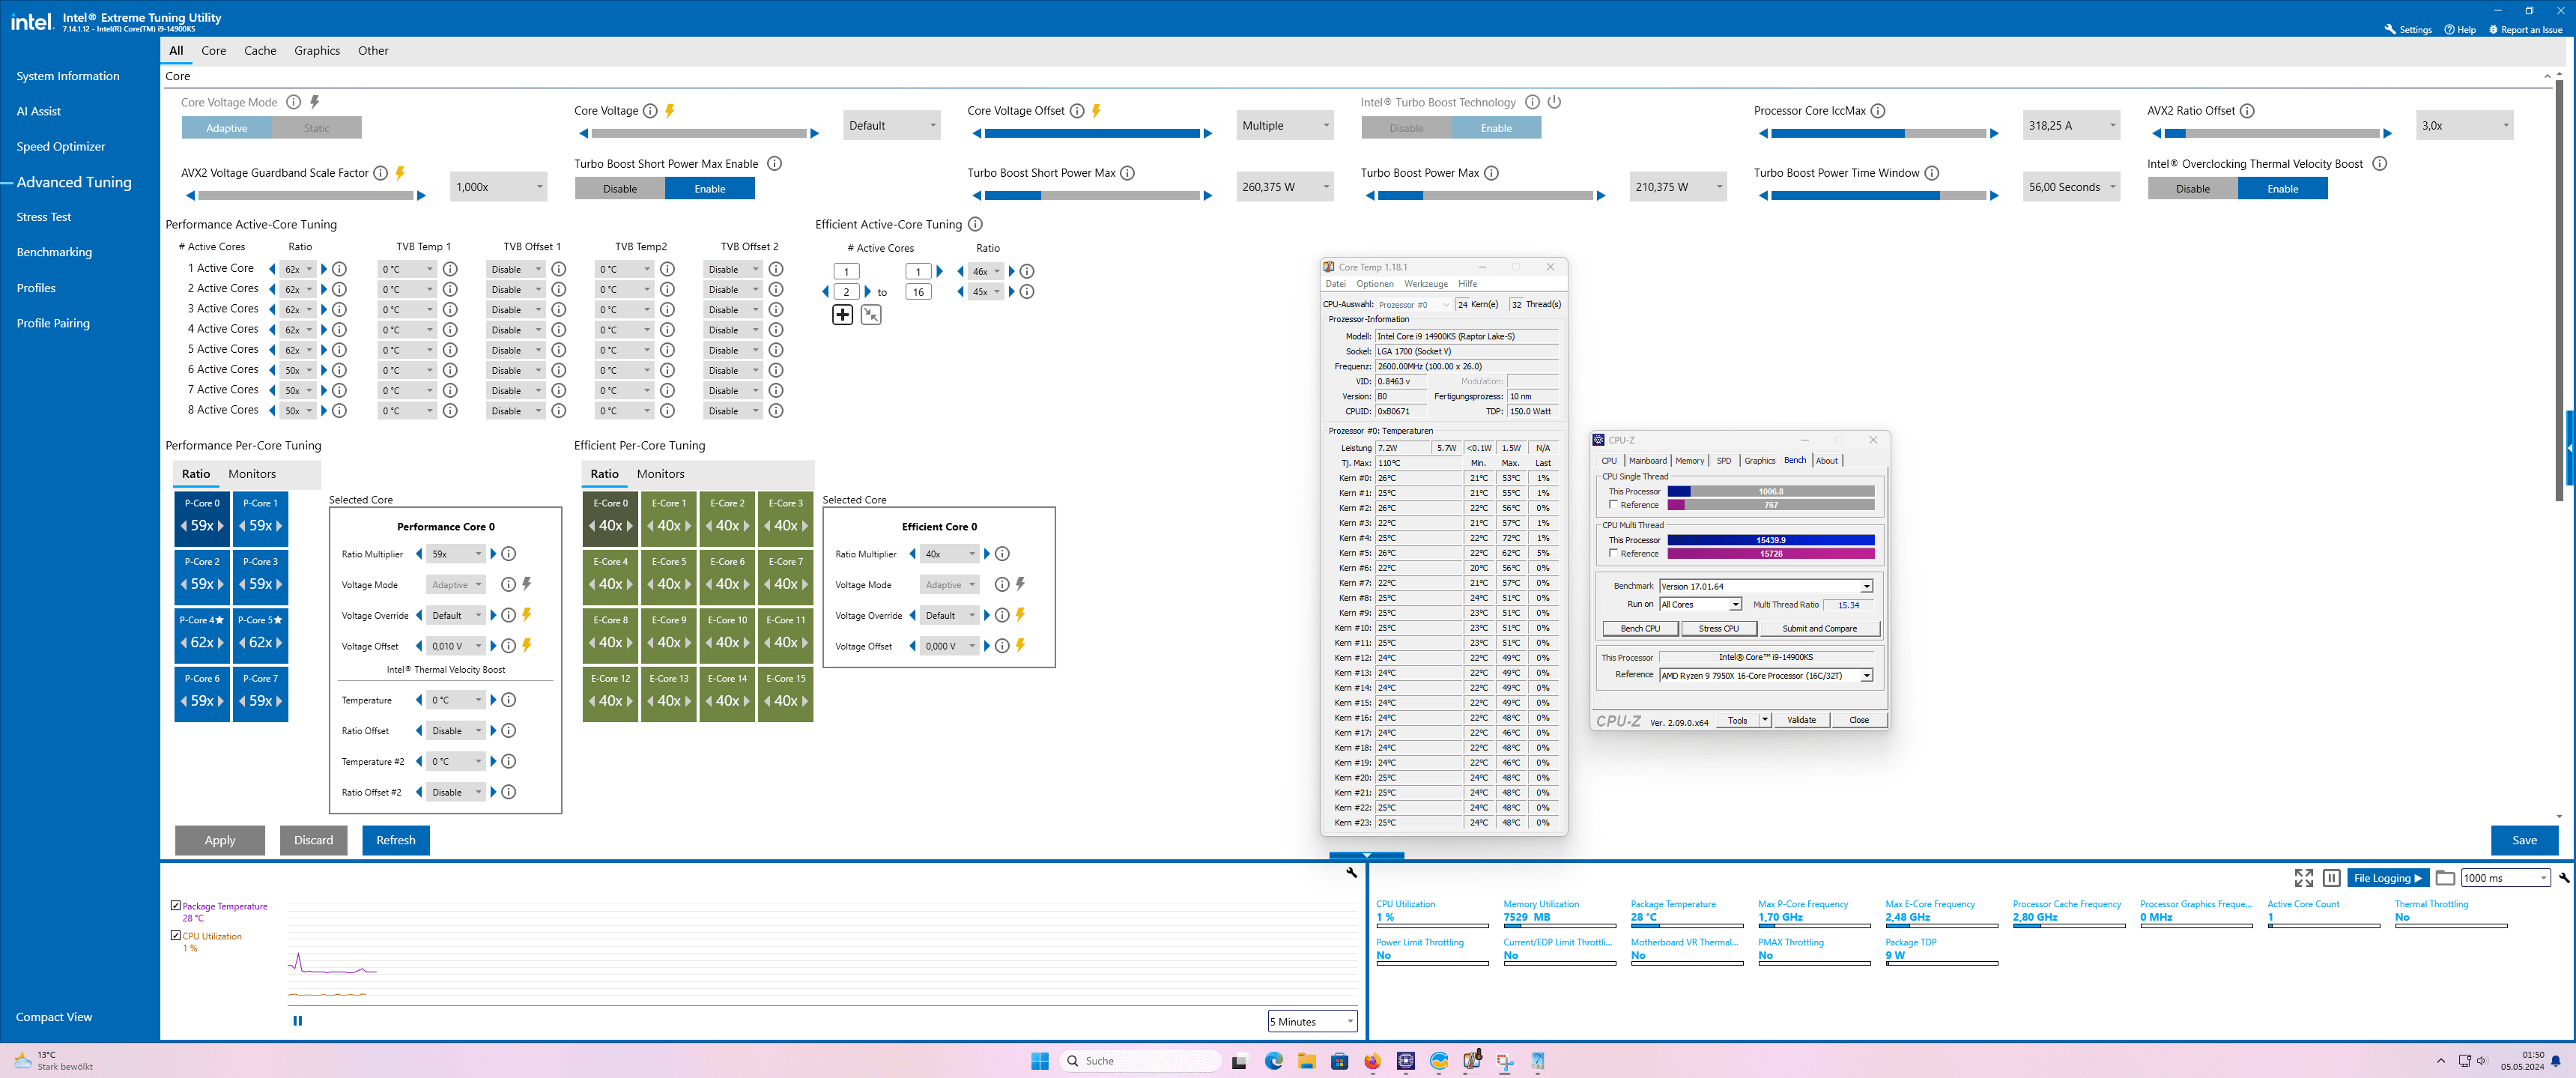Click the merge ranges icon next to the plus button
The height and width of the screenshot is (1078, 2576).
[871, 315]
